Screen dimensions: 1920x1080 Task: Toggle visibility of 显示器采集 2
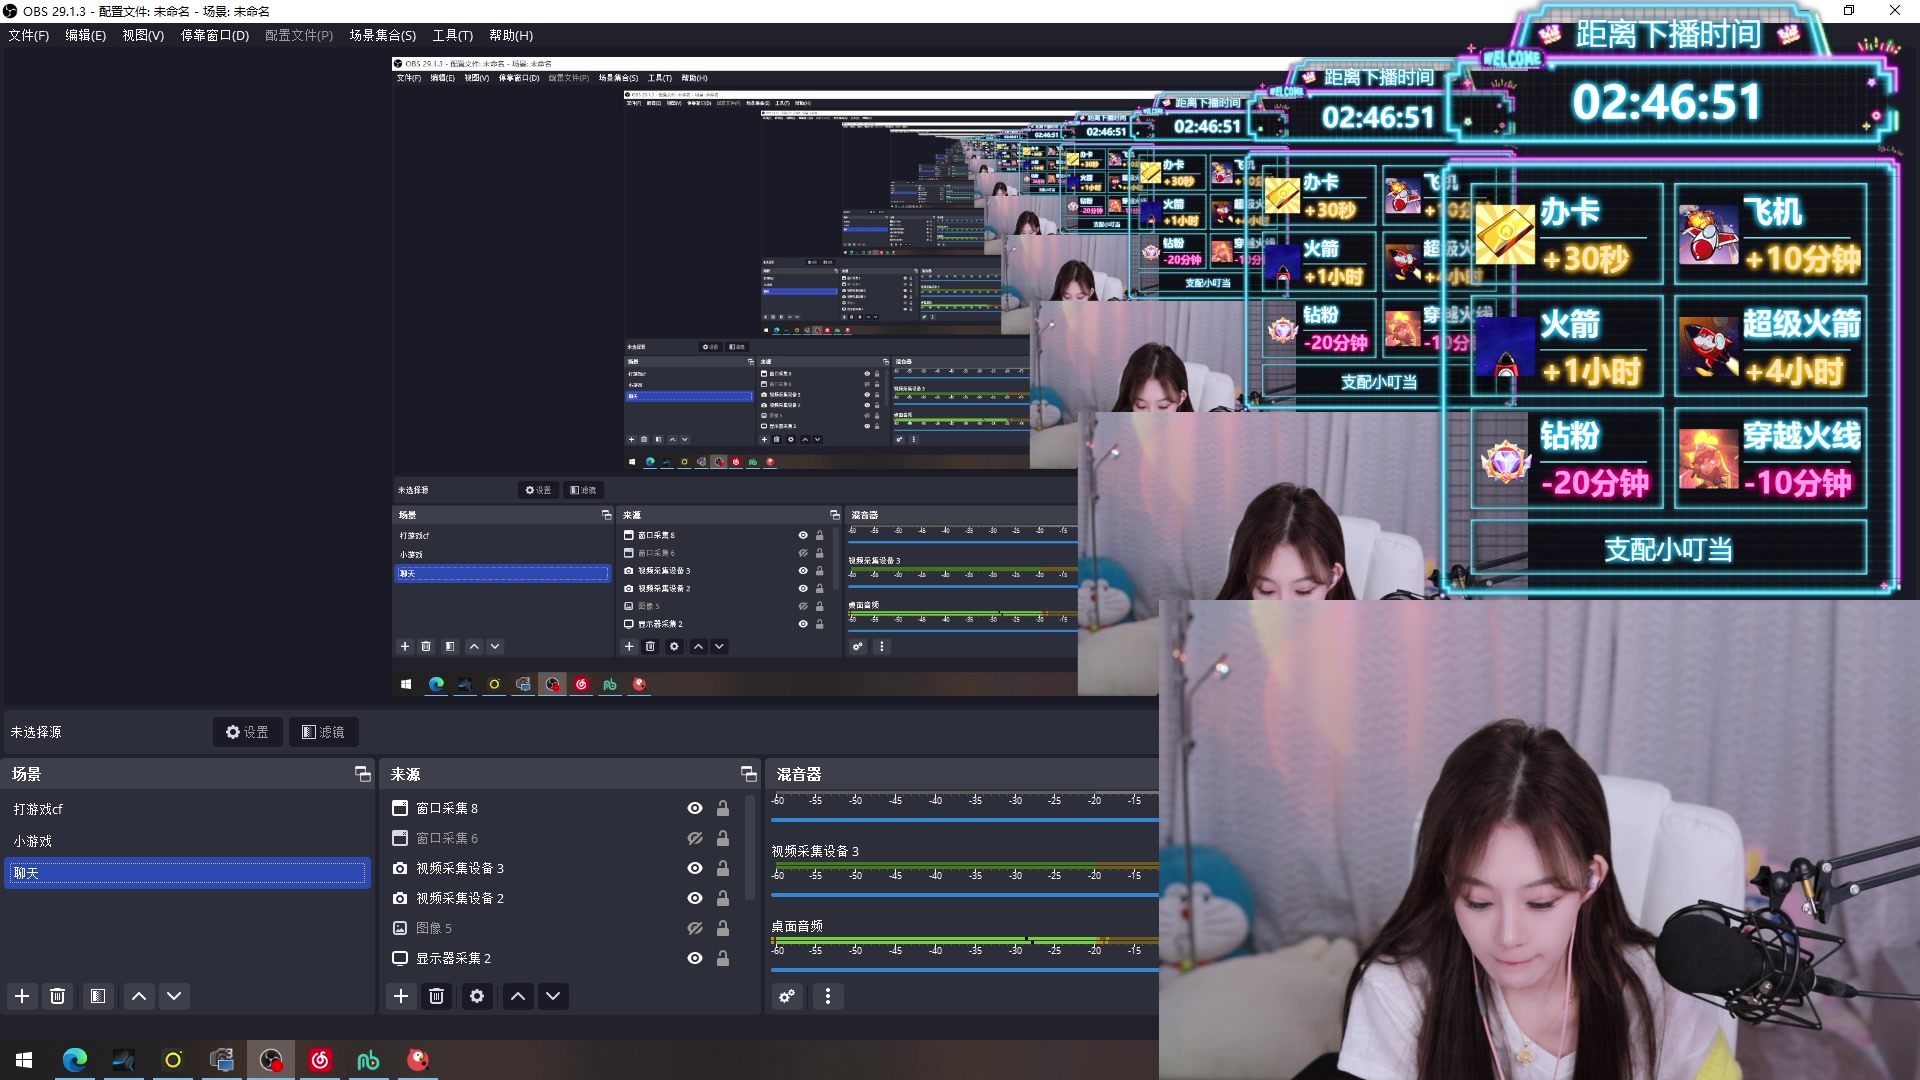pyautogui.click(x=695, y=958)
